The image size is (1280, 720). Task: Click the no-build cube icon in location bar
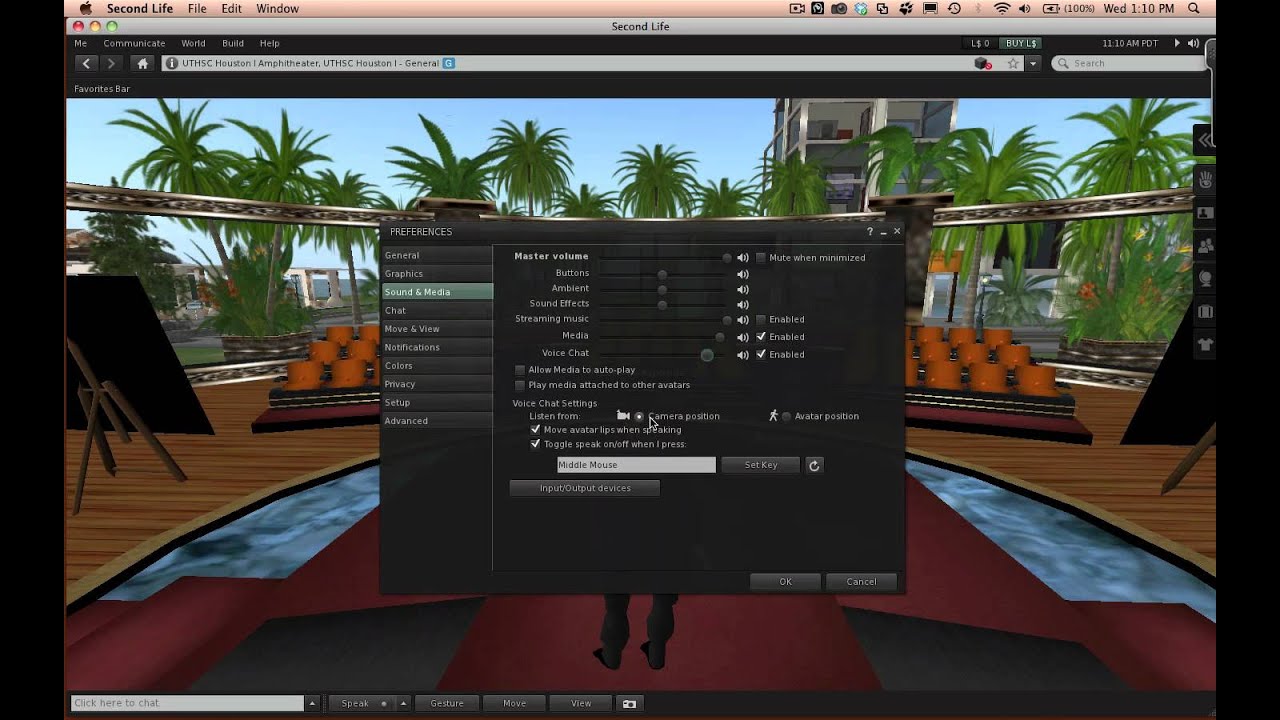(x=983, y=63)
